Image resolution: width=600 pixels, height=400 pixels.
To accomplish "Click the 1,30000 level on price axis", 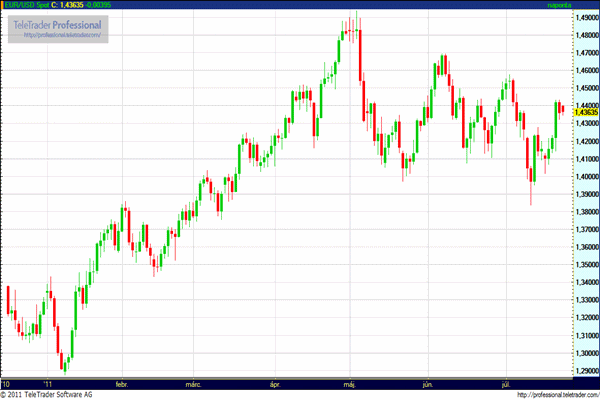I will coord(586,353).
